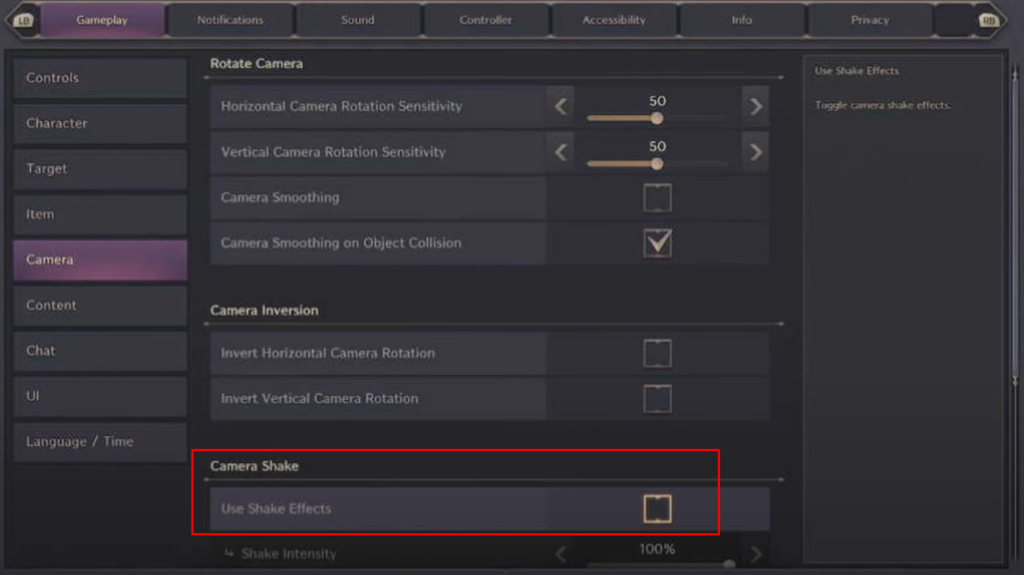Enable the Camera Smoothing checkbox
The image size is (1024, 575).
point(657,197)
